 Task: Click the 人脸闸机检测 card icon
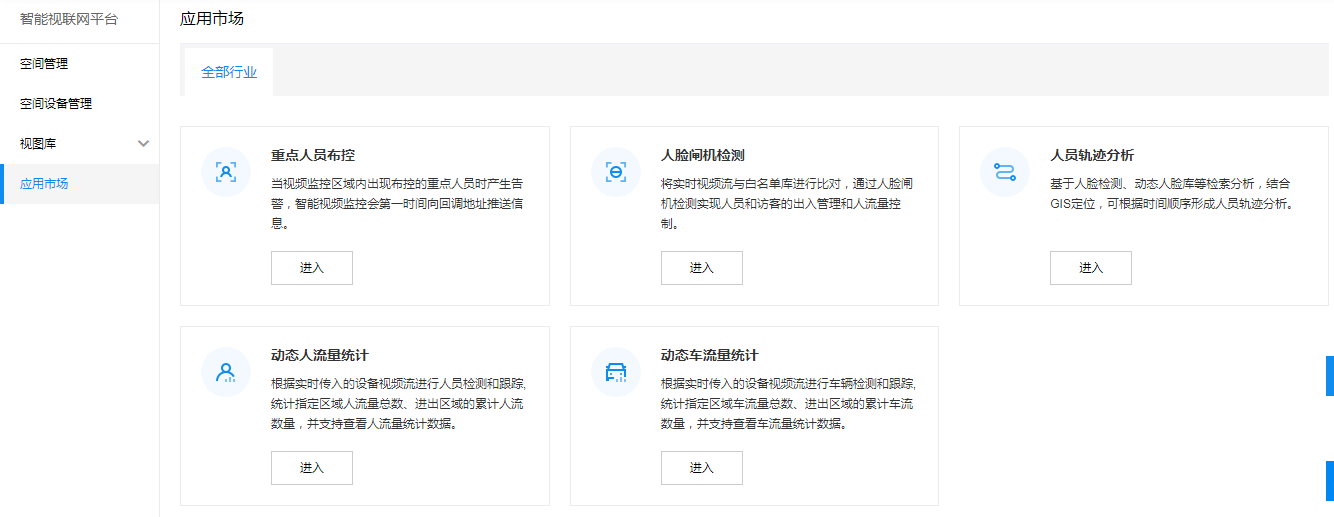616,172
